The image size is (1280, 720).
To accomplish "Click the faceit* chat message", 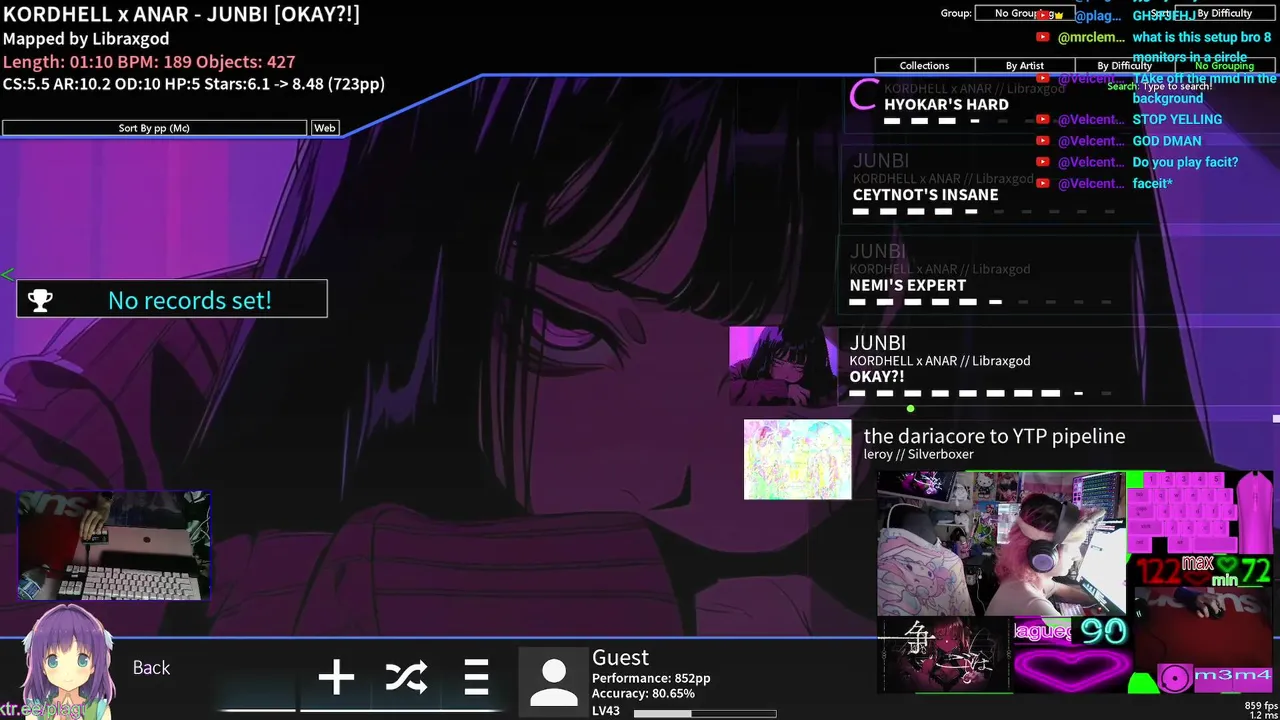I will click(x=1152, y=184).
